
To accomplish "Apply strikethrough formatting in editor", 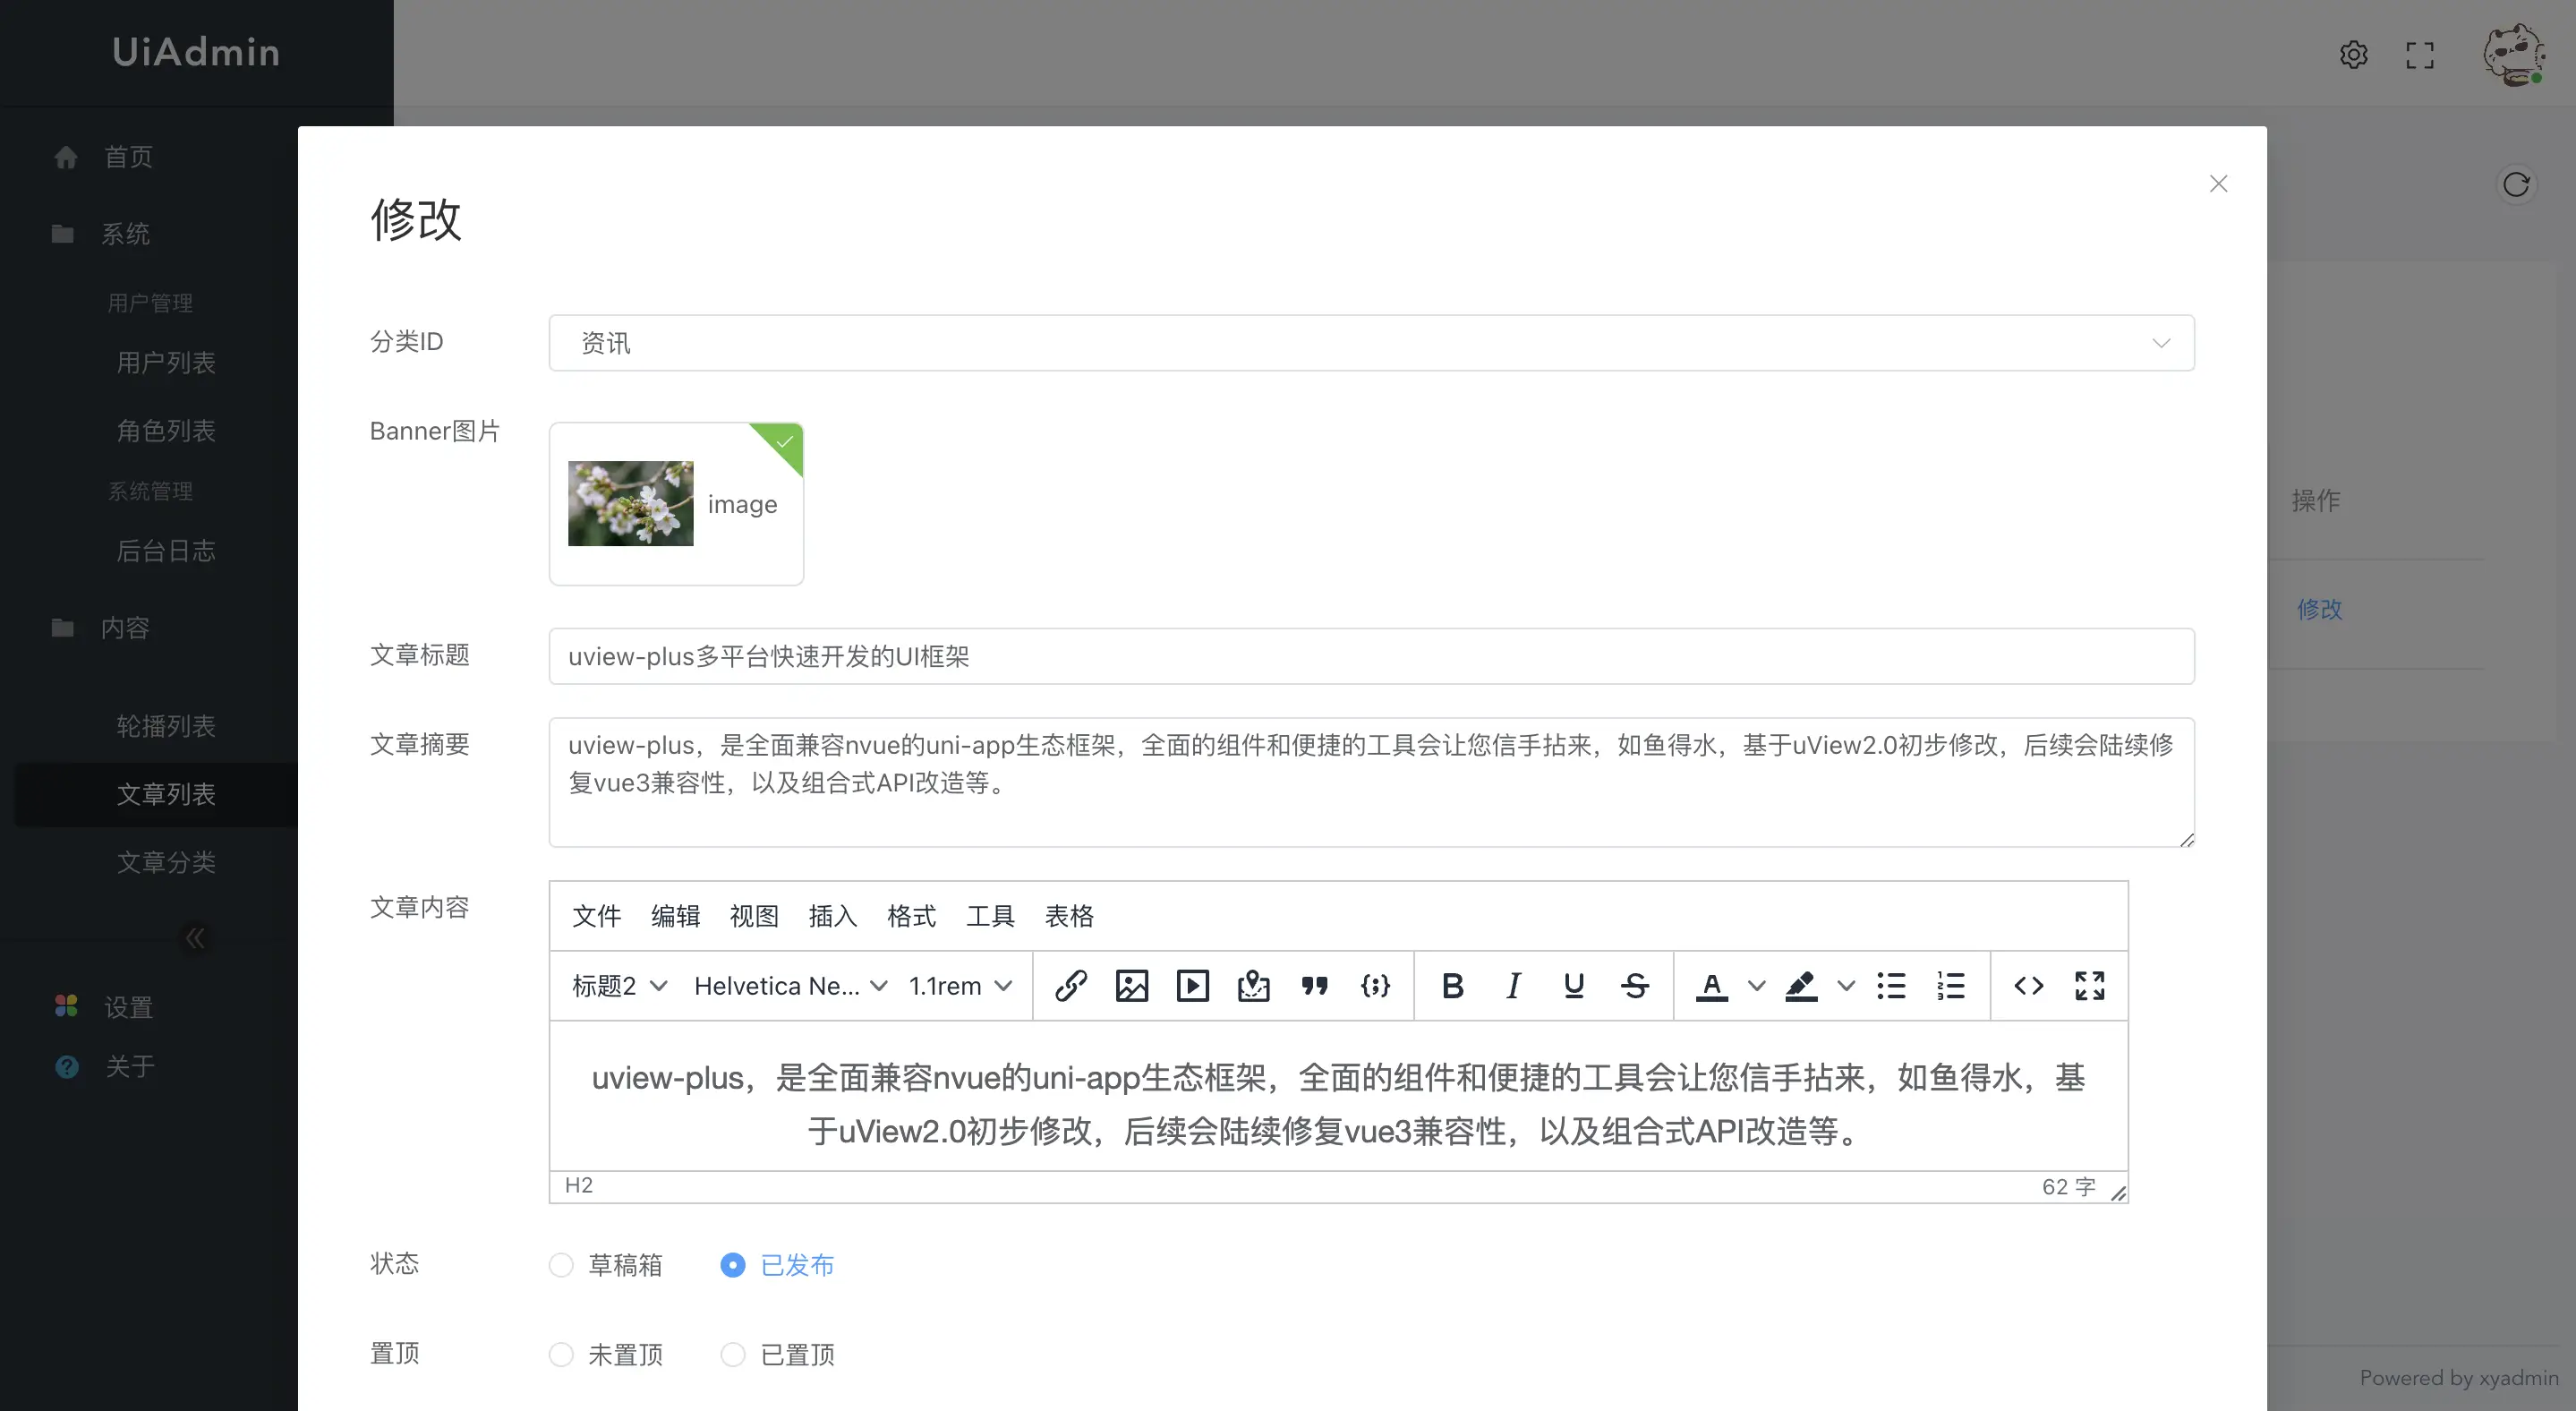I will [x=1634, y=985].
